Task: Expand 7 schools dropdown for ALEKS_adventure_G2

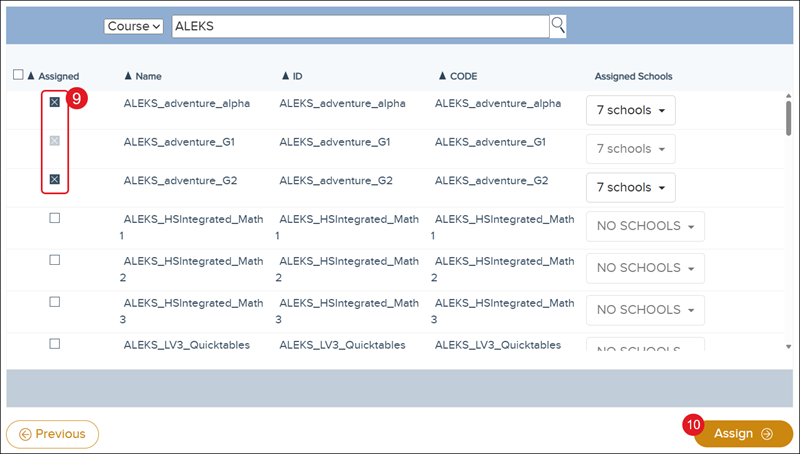Action: click(630, 188)
